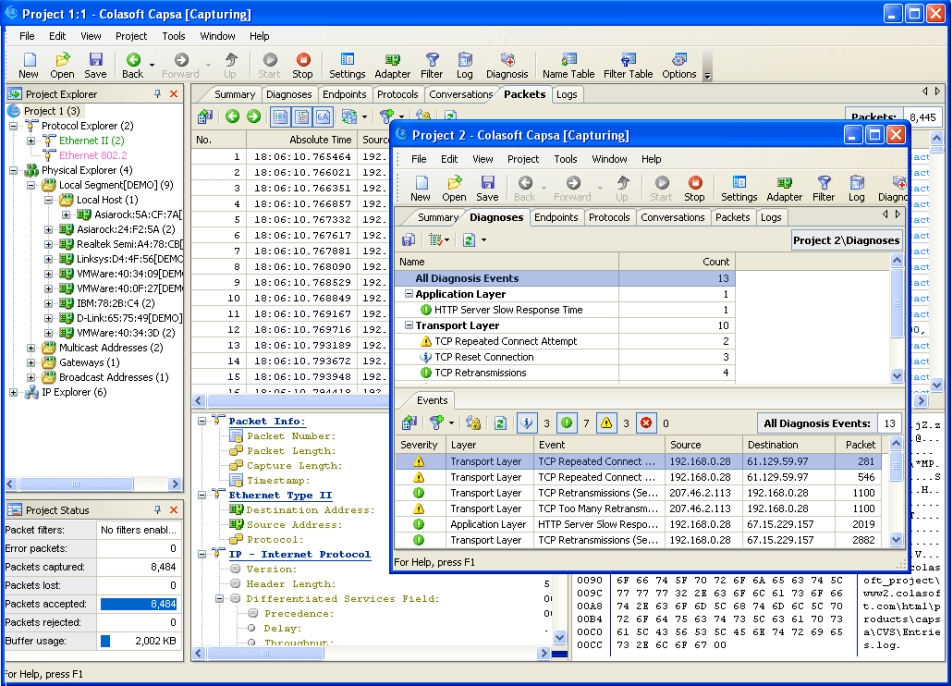Expand the IP Explorer tree node
The height and width of the screenshot is (686, 952).
tap(14, 393)
